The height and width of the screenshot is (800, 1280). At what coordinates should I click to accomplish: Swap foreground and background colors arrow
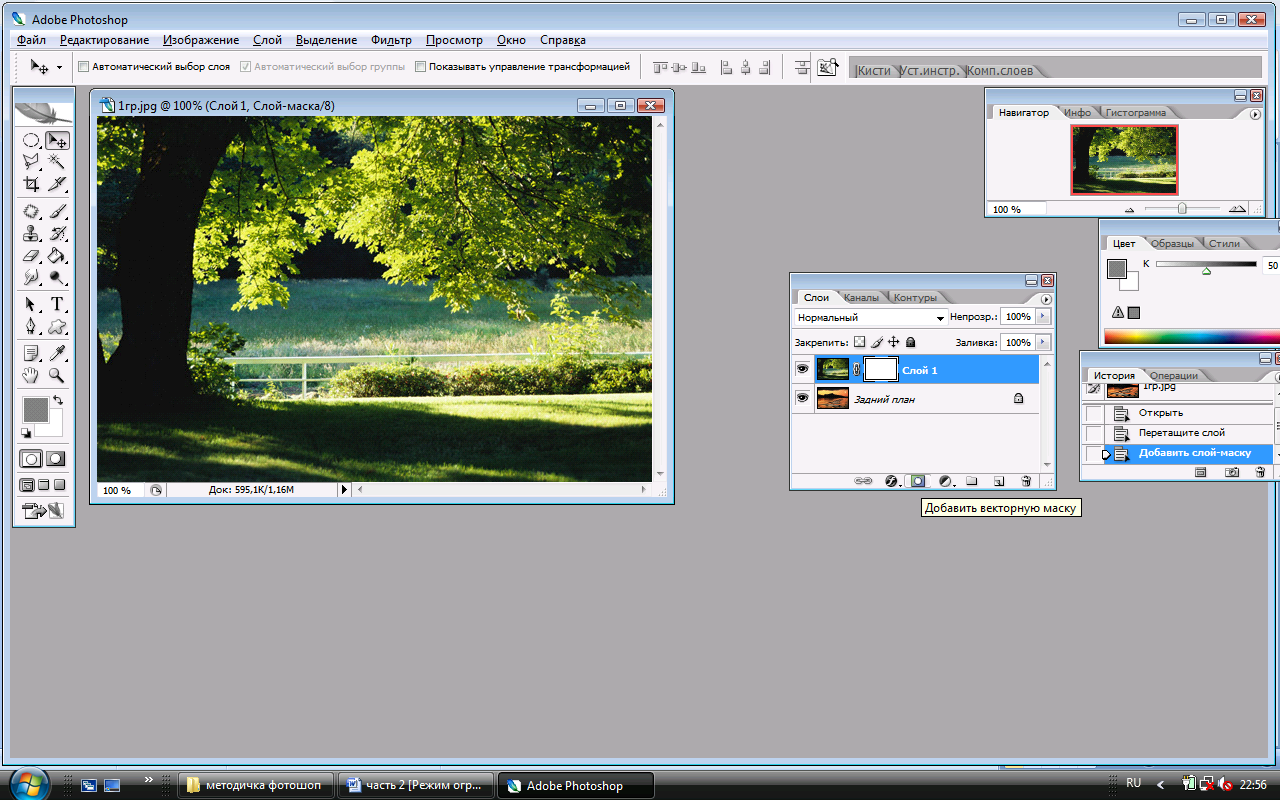click(57, 400)
